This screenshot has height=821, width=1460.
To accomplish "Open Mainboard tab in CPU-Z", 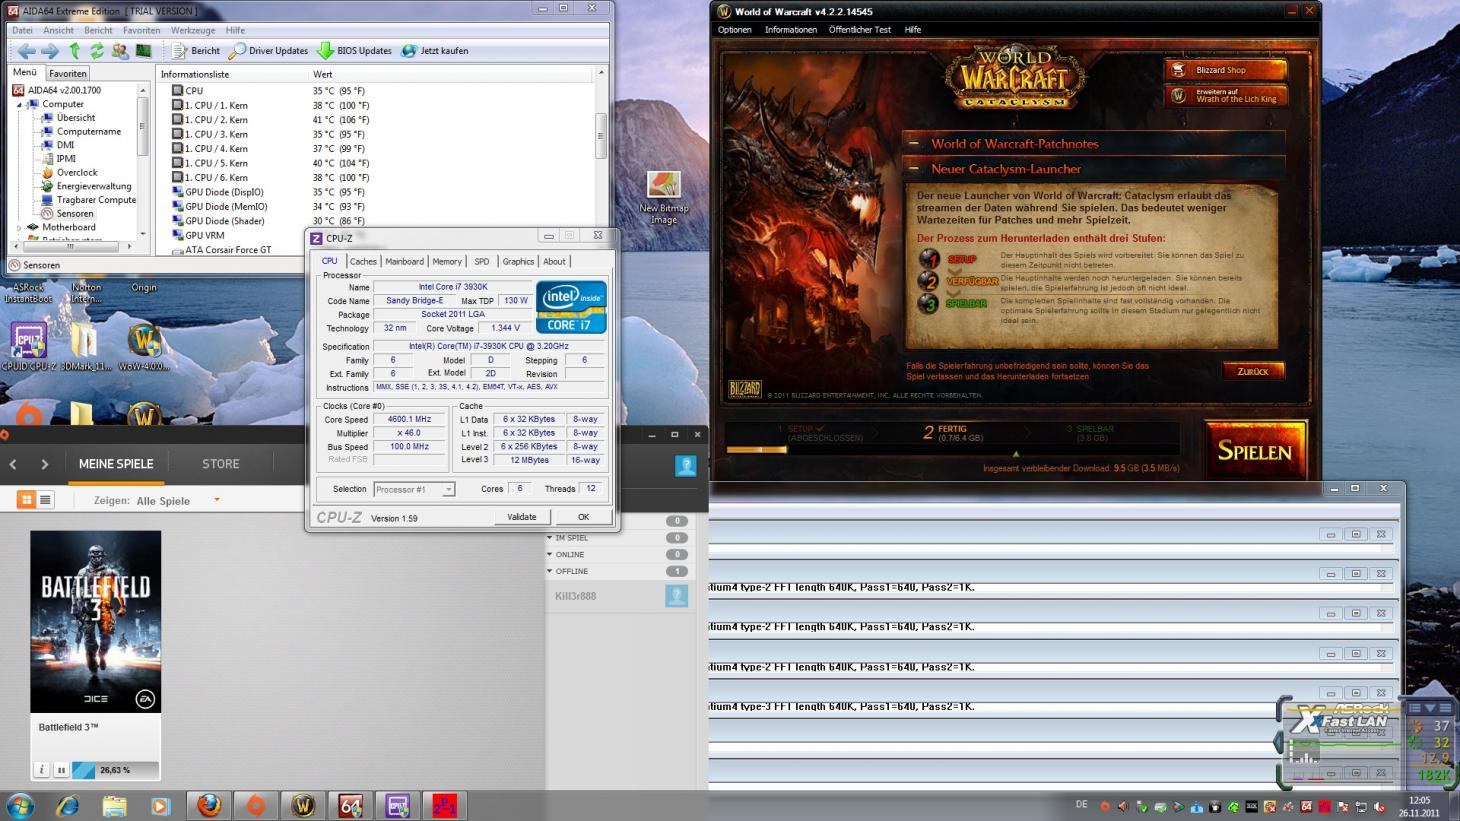I will click(x=404, y=262).
